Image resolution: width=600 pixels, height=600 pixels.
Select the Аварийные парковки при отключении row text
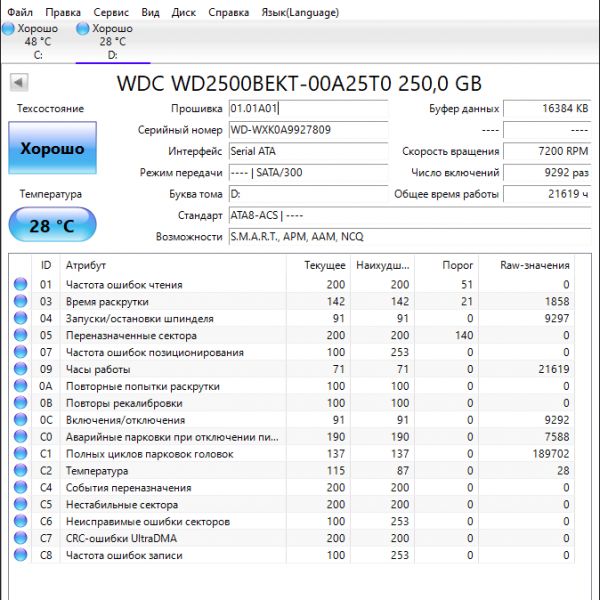click(x=172, y=437)
